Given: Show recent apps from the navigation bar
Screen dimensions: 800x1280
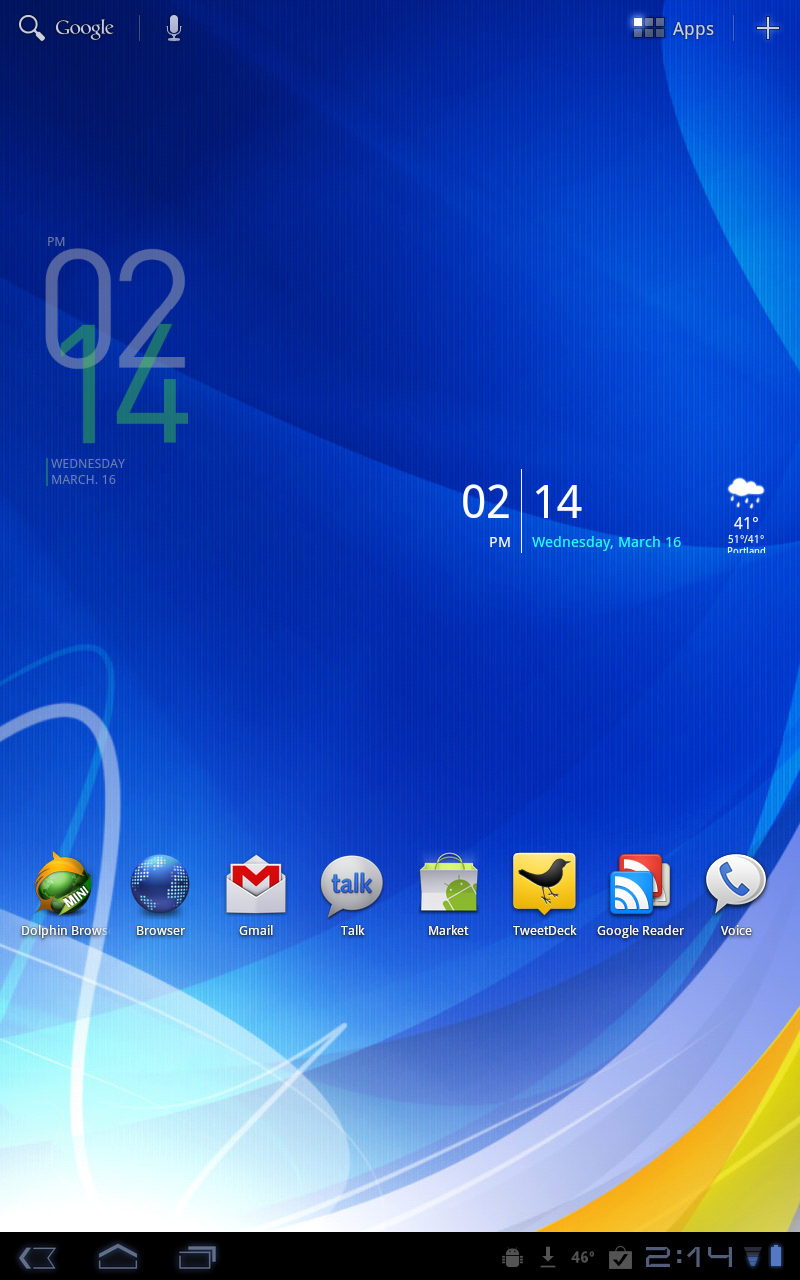Looking at the screenshot, I should [197, 1257].
